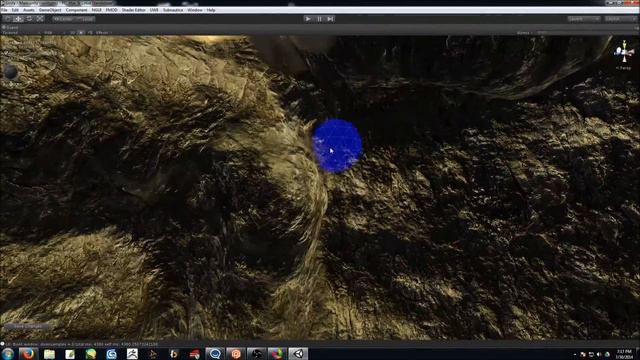Open File Explorer folder taskbar icon
Image resolution: width=640 pixels, height=360 pixels.
point(49,354)
